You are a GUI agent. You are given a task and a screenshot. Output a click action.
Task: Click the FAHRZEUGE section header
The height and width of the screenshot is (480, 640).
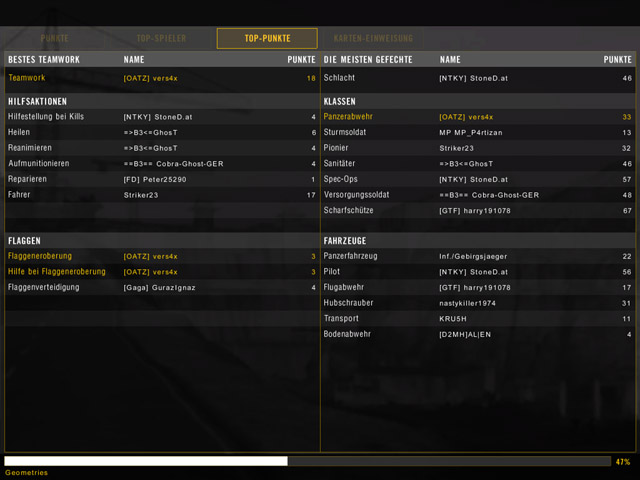[347, 241]
